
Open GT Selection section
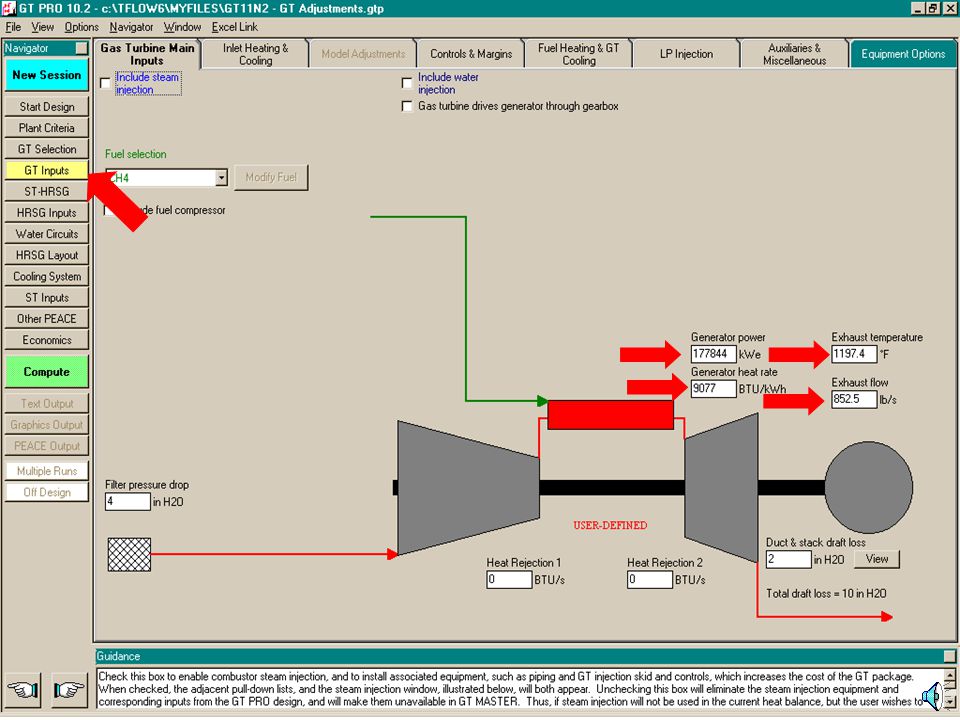click(x=47, y=149)
